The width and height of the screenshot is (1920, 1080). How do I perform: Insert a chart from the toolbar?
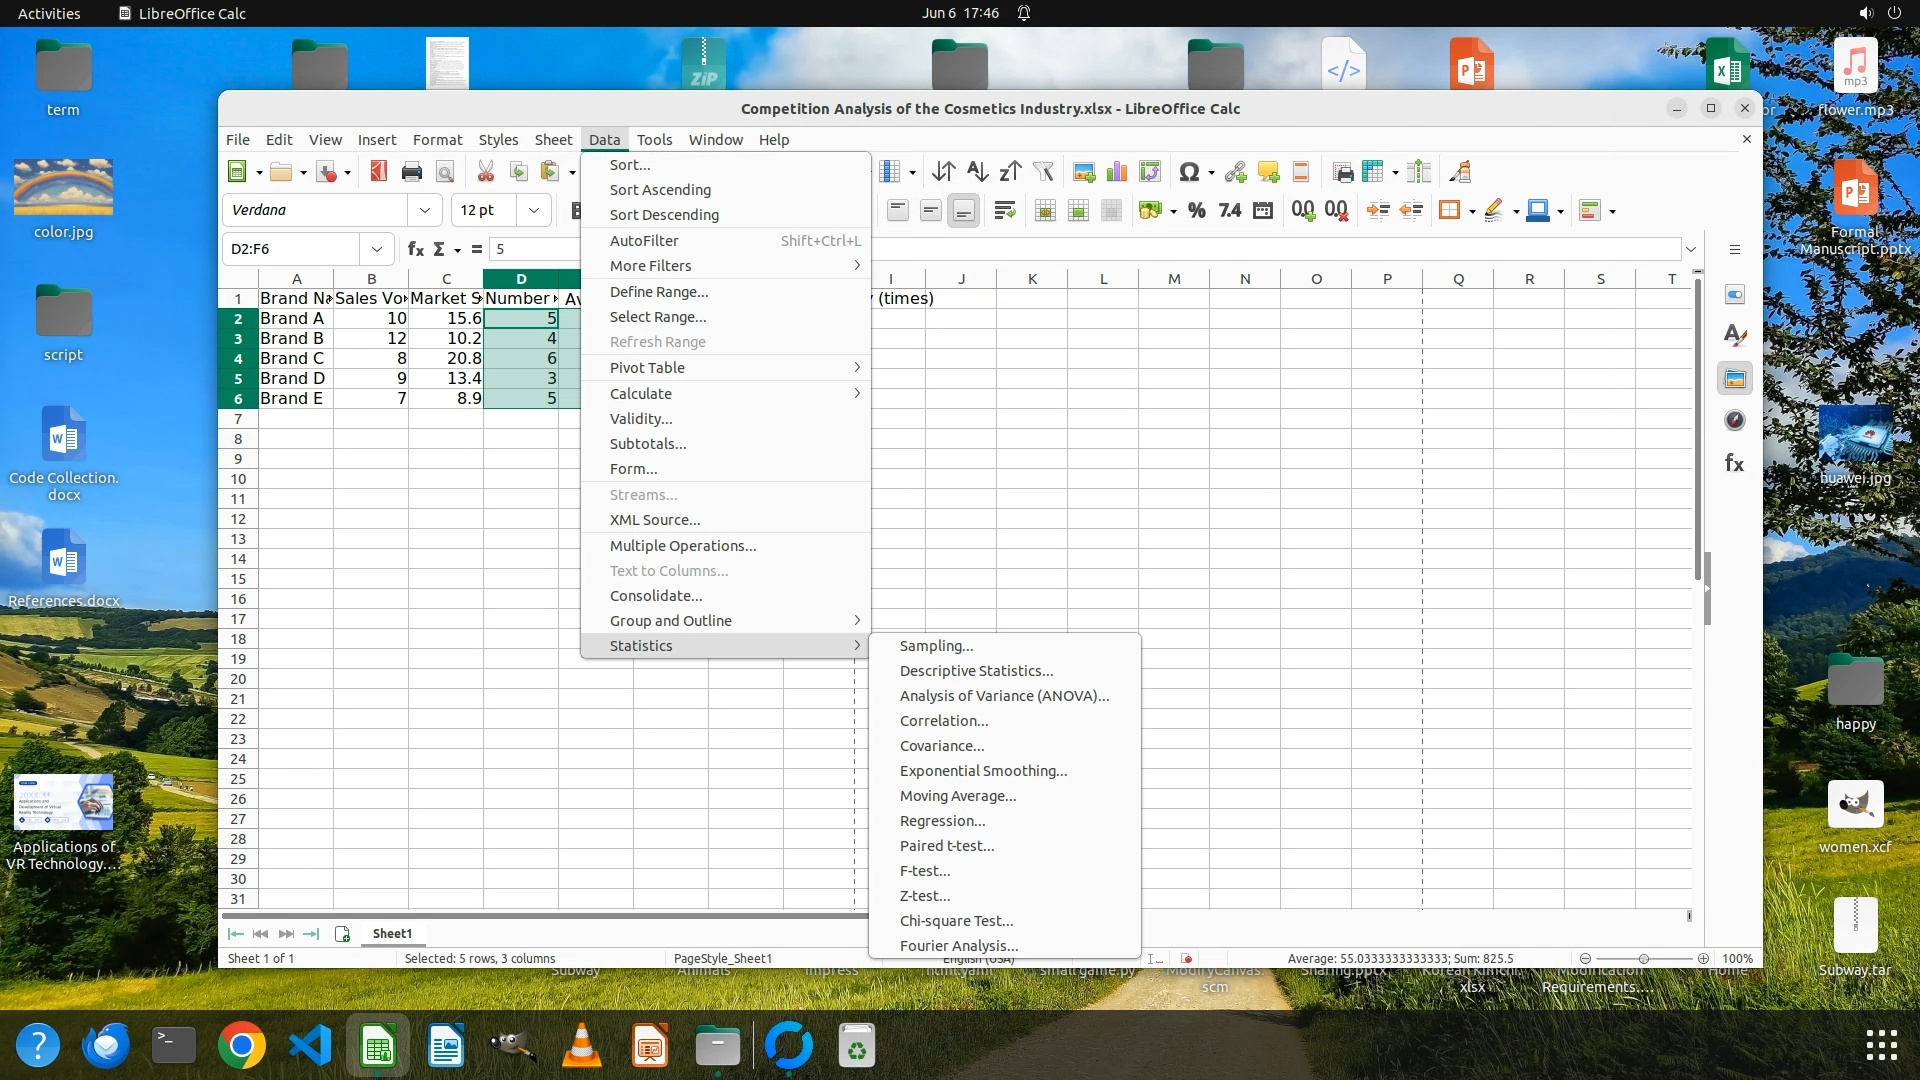(x=1117, y=172)
